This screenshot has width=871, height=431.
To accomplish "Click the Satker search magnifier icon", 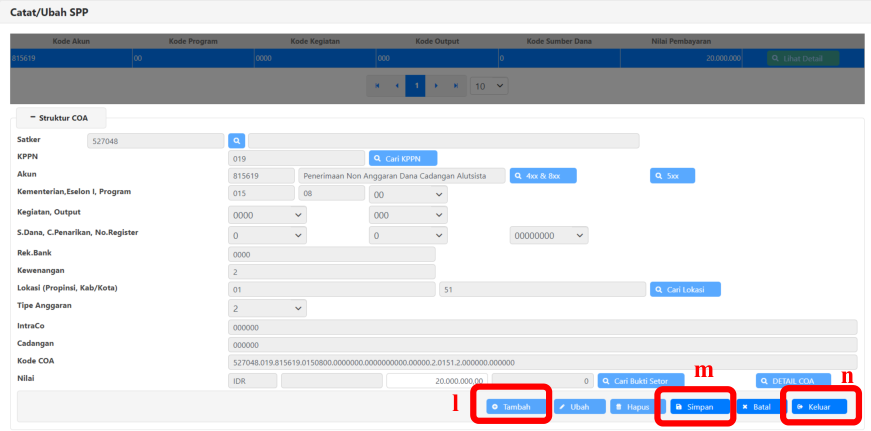I will coord(236,141).
